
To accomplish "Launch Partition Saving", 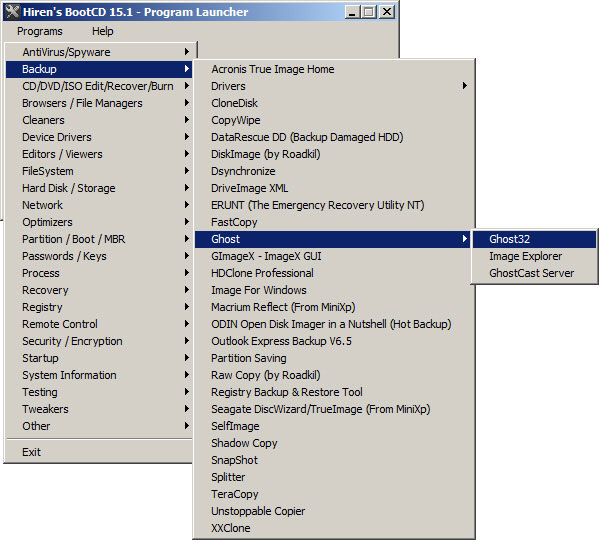I will 333,358.
